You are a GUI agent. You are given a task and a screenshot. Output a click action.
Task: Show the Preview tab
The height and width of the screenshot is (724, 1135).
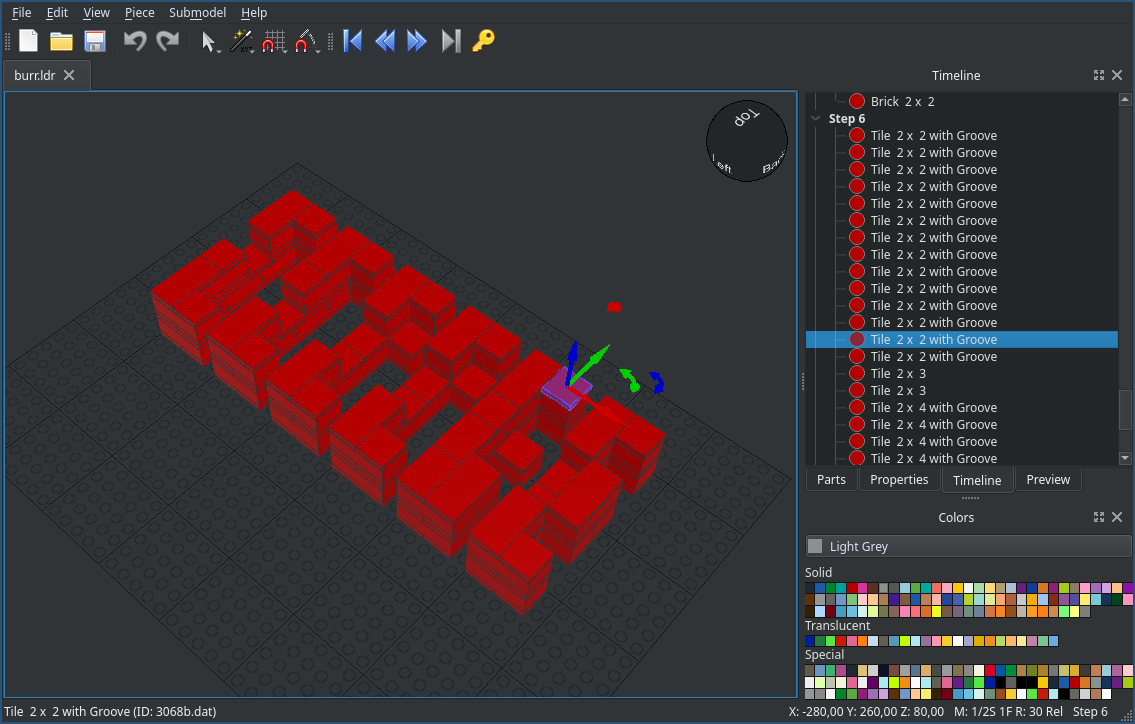click(1048, 479)
